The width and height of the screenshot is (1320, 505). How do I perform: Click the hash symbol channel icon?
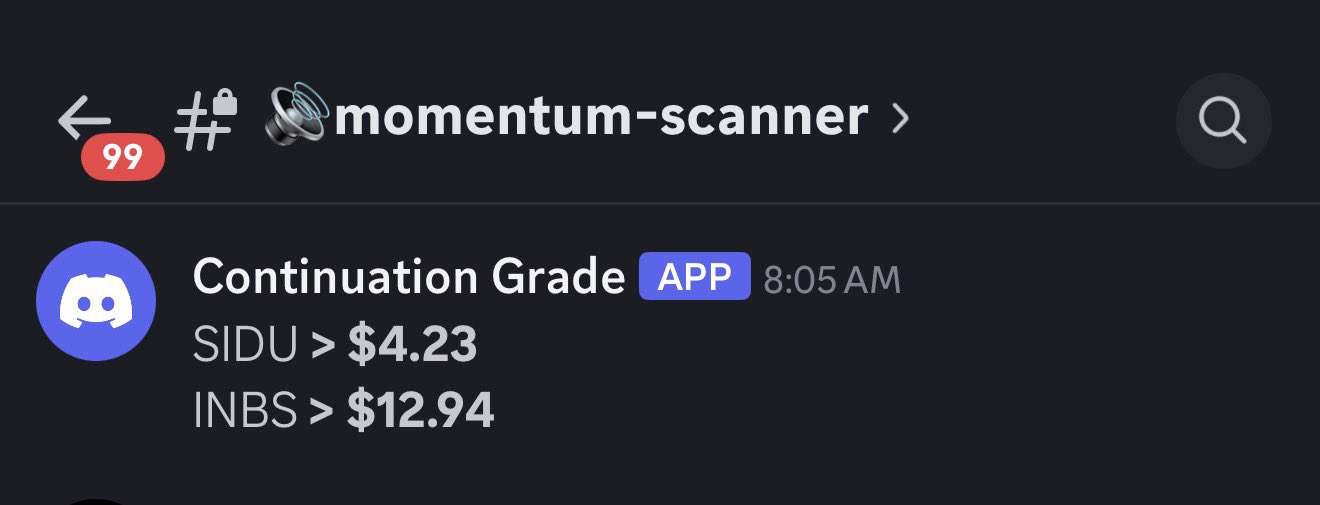198,124
